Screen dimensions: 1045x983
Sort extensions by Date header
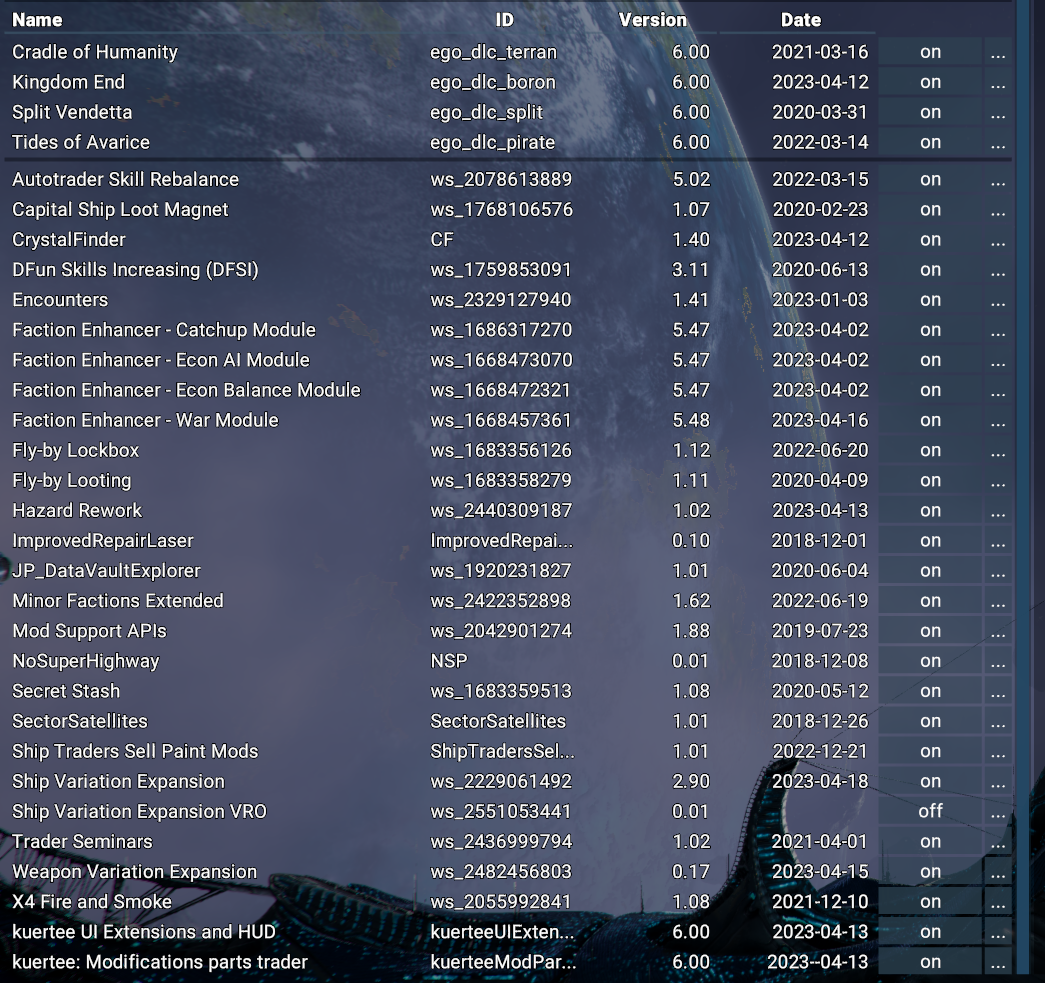click(x=800, y=20)
